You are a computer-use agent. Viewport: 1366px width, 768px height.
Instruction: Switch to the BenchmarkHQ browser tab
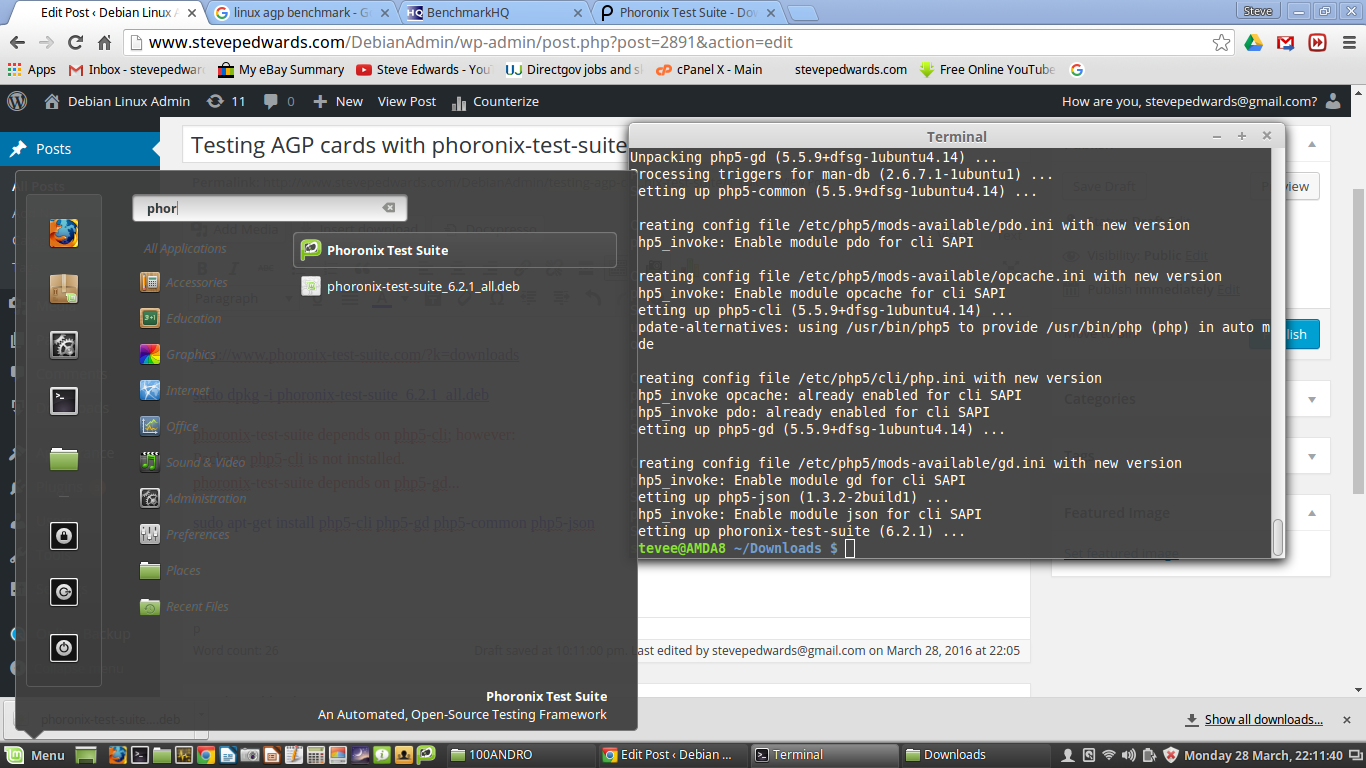pos(495,13)
